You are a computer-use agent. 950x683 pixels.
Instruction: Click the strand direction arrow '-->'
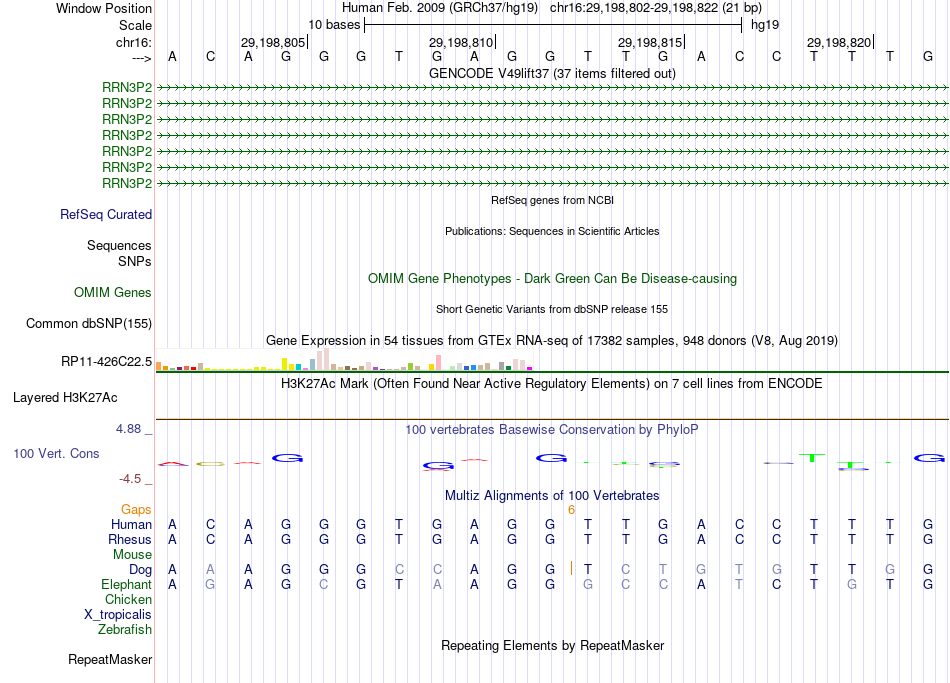[142, 58]
